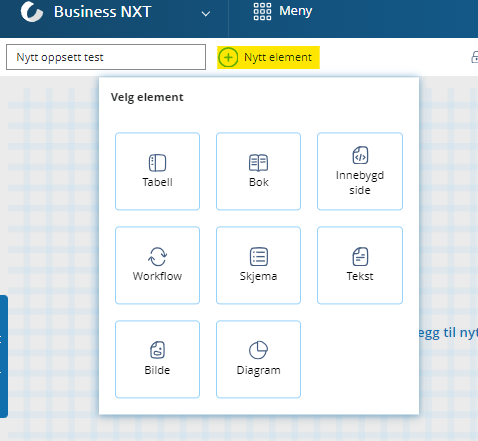Click the Business NXT logo icon
Screen dimensions: 478x441
click(32, 12)
